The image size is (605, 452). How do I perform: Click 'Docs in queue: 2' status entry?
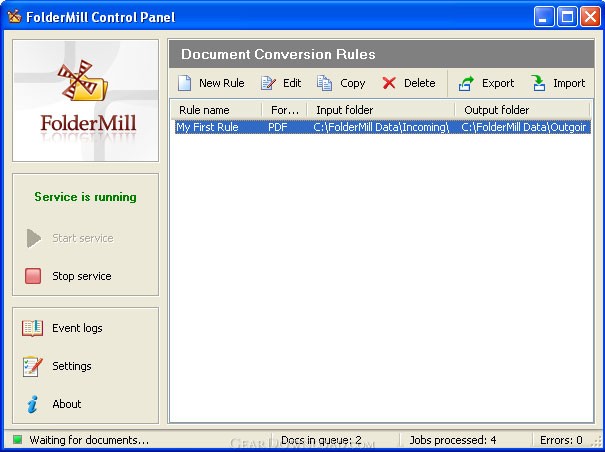pyautogui.click(x=321, y=440)
